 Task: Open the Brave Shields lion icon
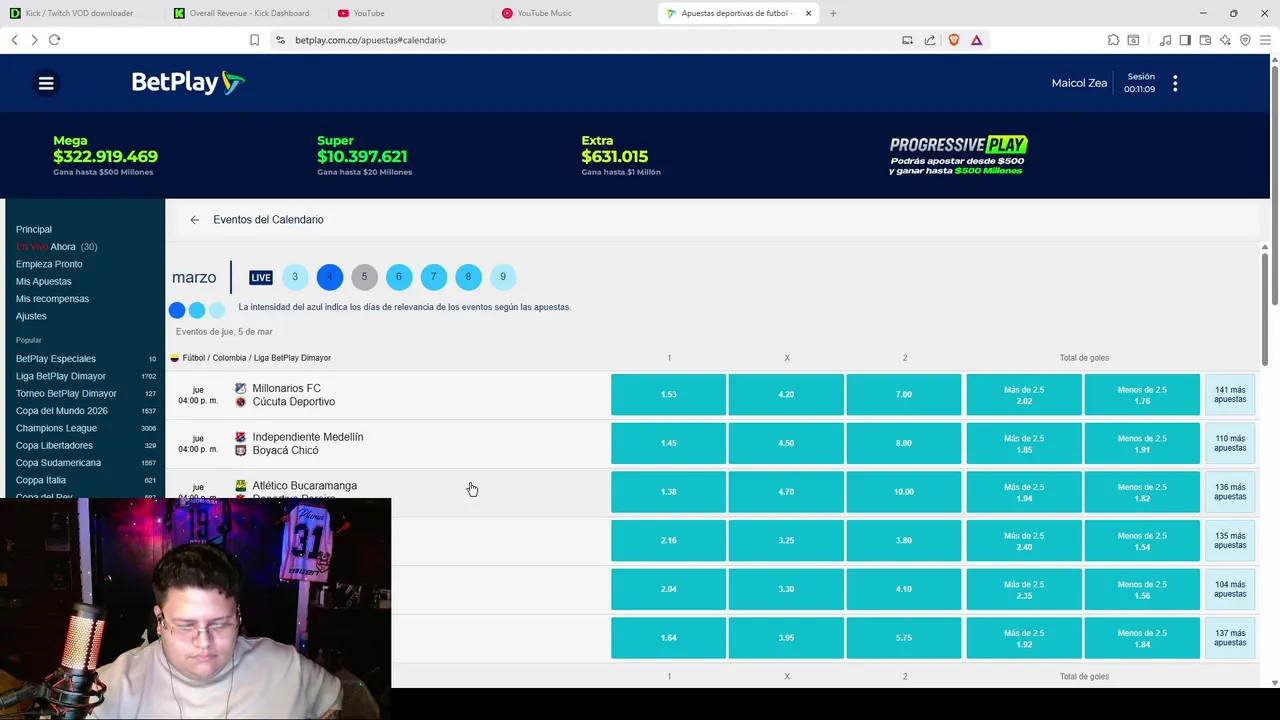click(x=953, y=40)
